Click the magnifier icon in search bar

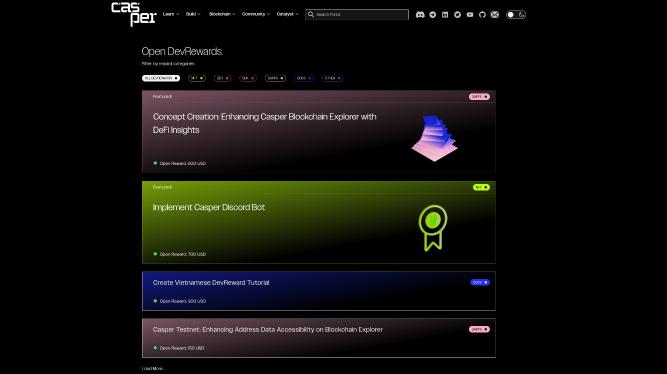[311, 14]
